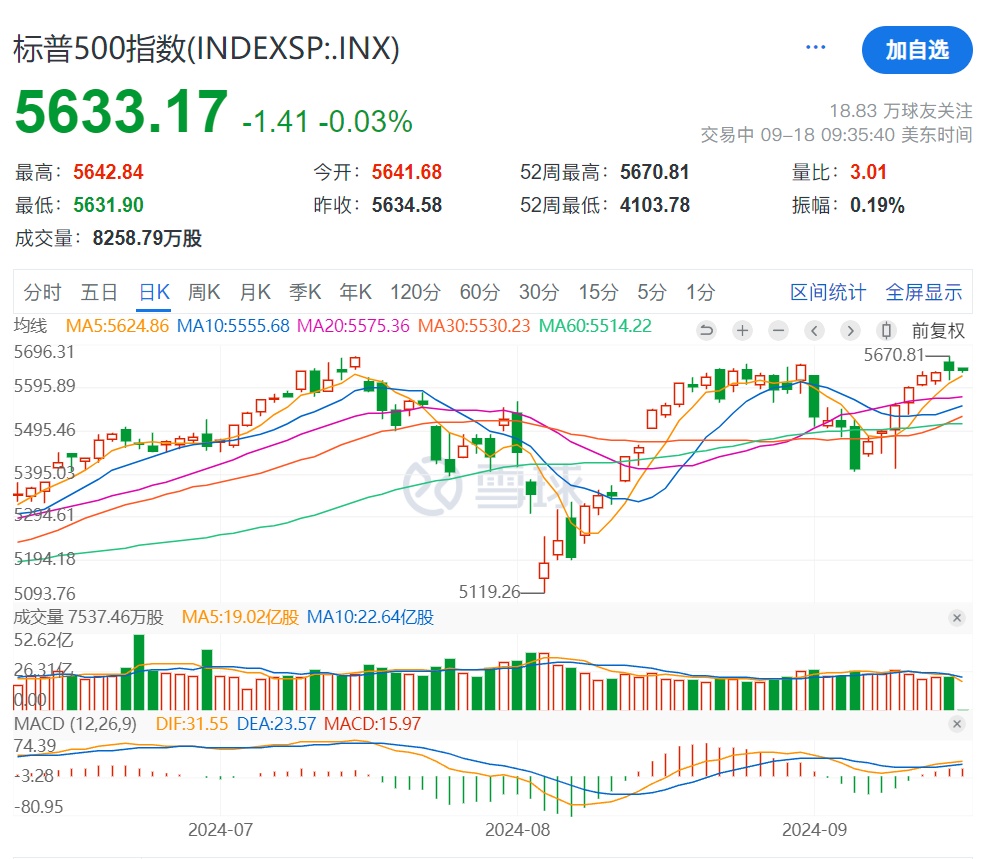Close the MACD indicator panel
The image size is (982, 859).
pyautogui.click(x=957, y=724)
